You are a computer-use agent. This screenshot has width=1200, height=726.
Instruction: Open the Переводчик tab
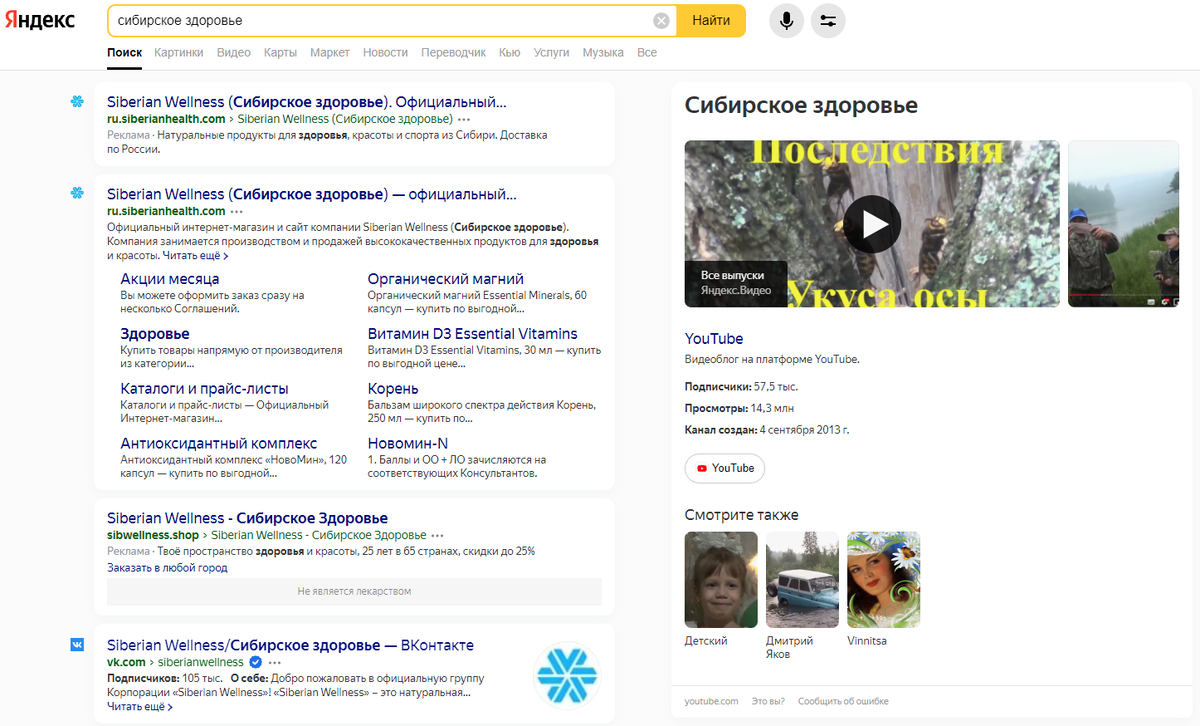[x=453, y=52]
